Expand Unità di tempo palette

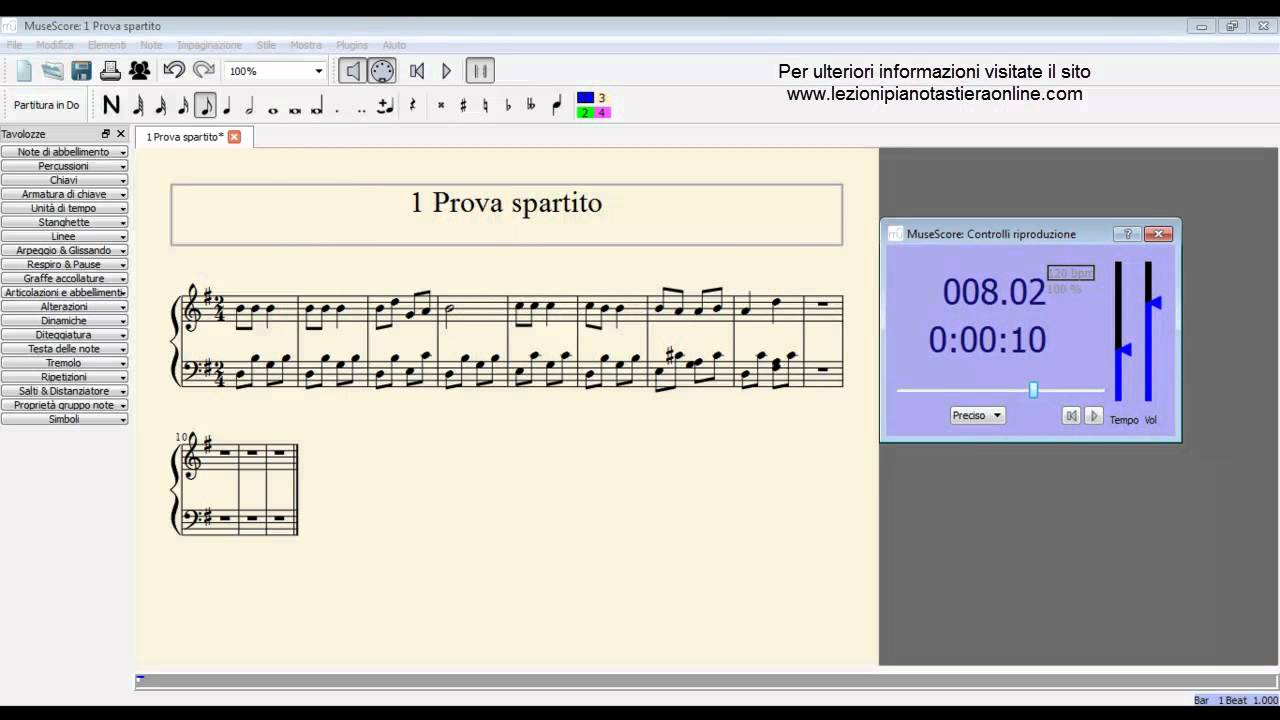pos(64,208)
